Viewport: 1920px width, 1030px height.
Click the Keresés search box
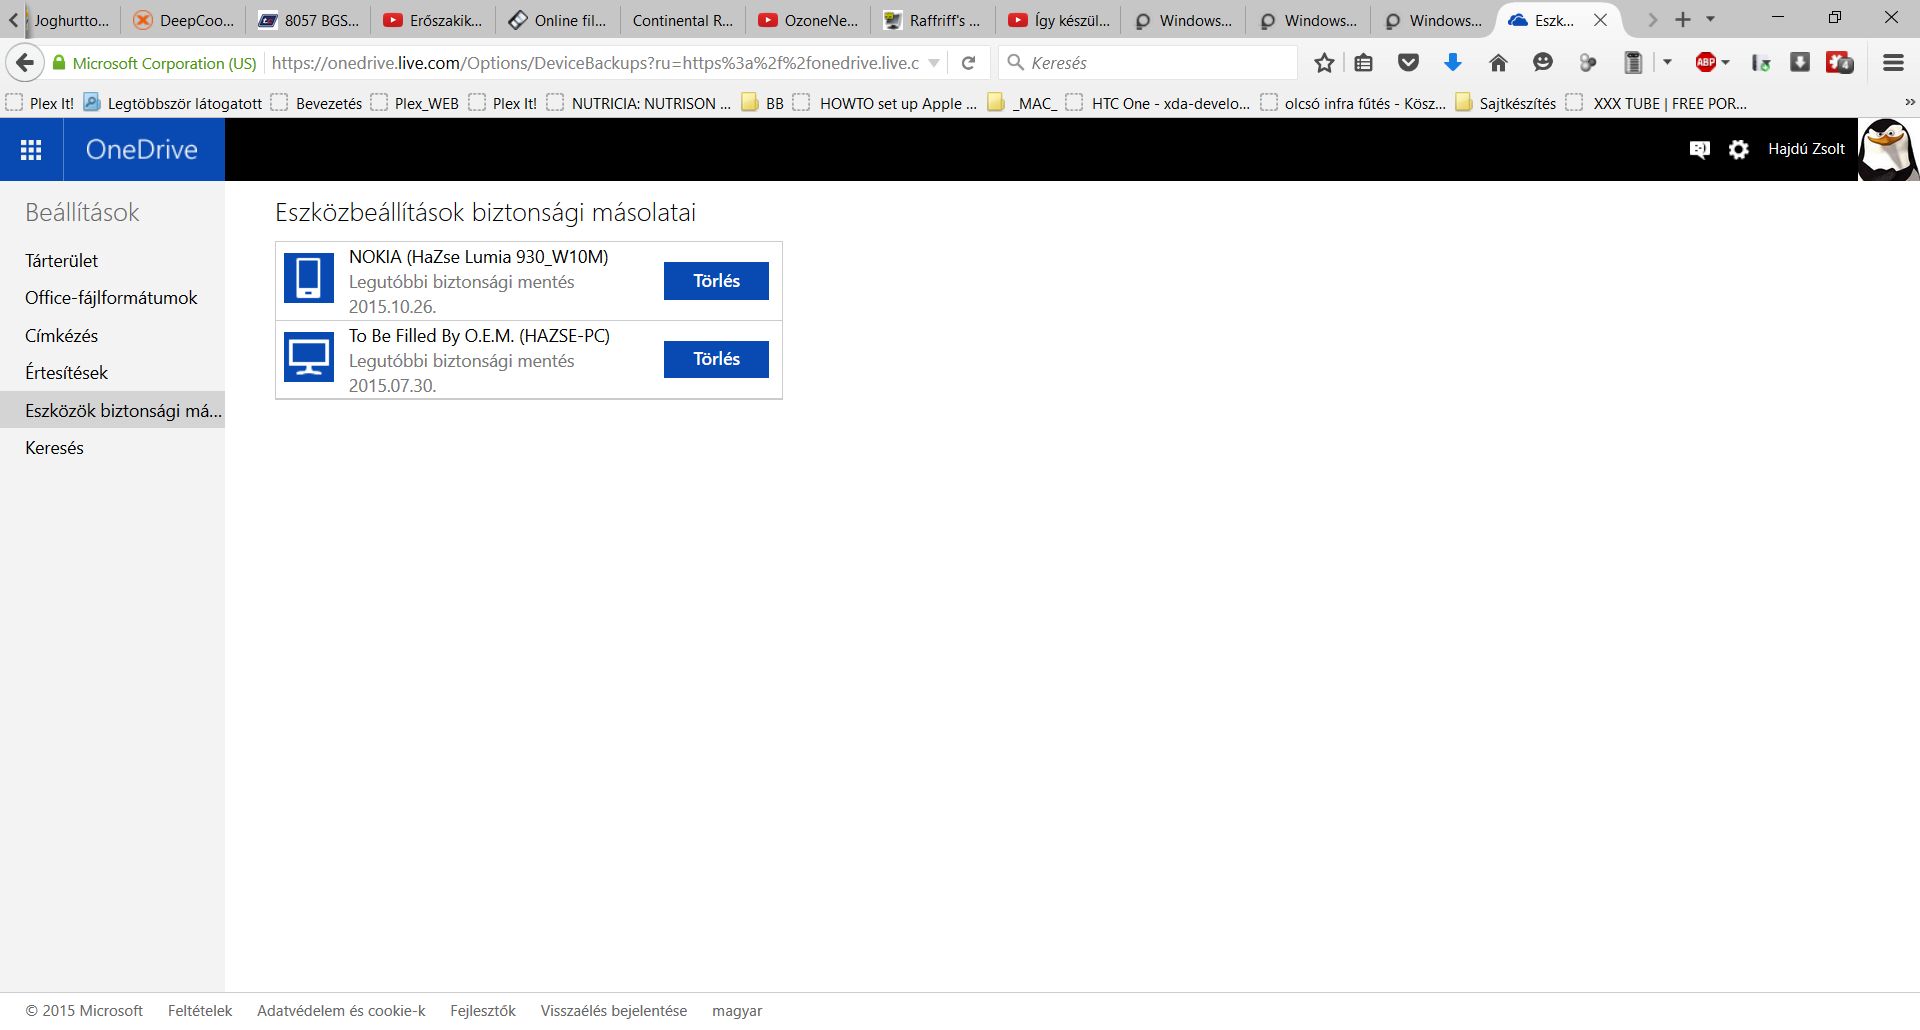pyautogui.click(x=1148, y=63)
